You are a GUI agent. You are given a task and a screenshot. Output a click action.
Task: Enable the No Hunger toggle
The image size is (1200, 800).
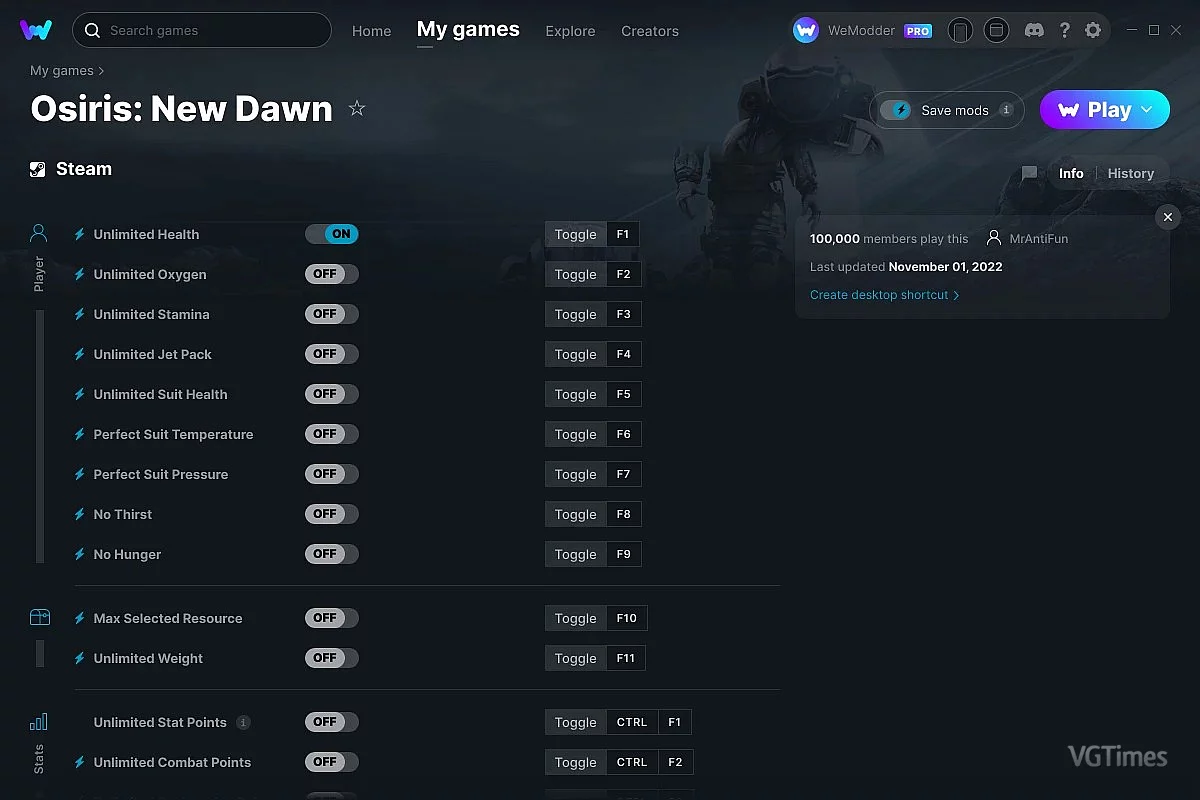pyautogui.click(x=332, y=554)
